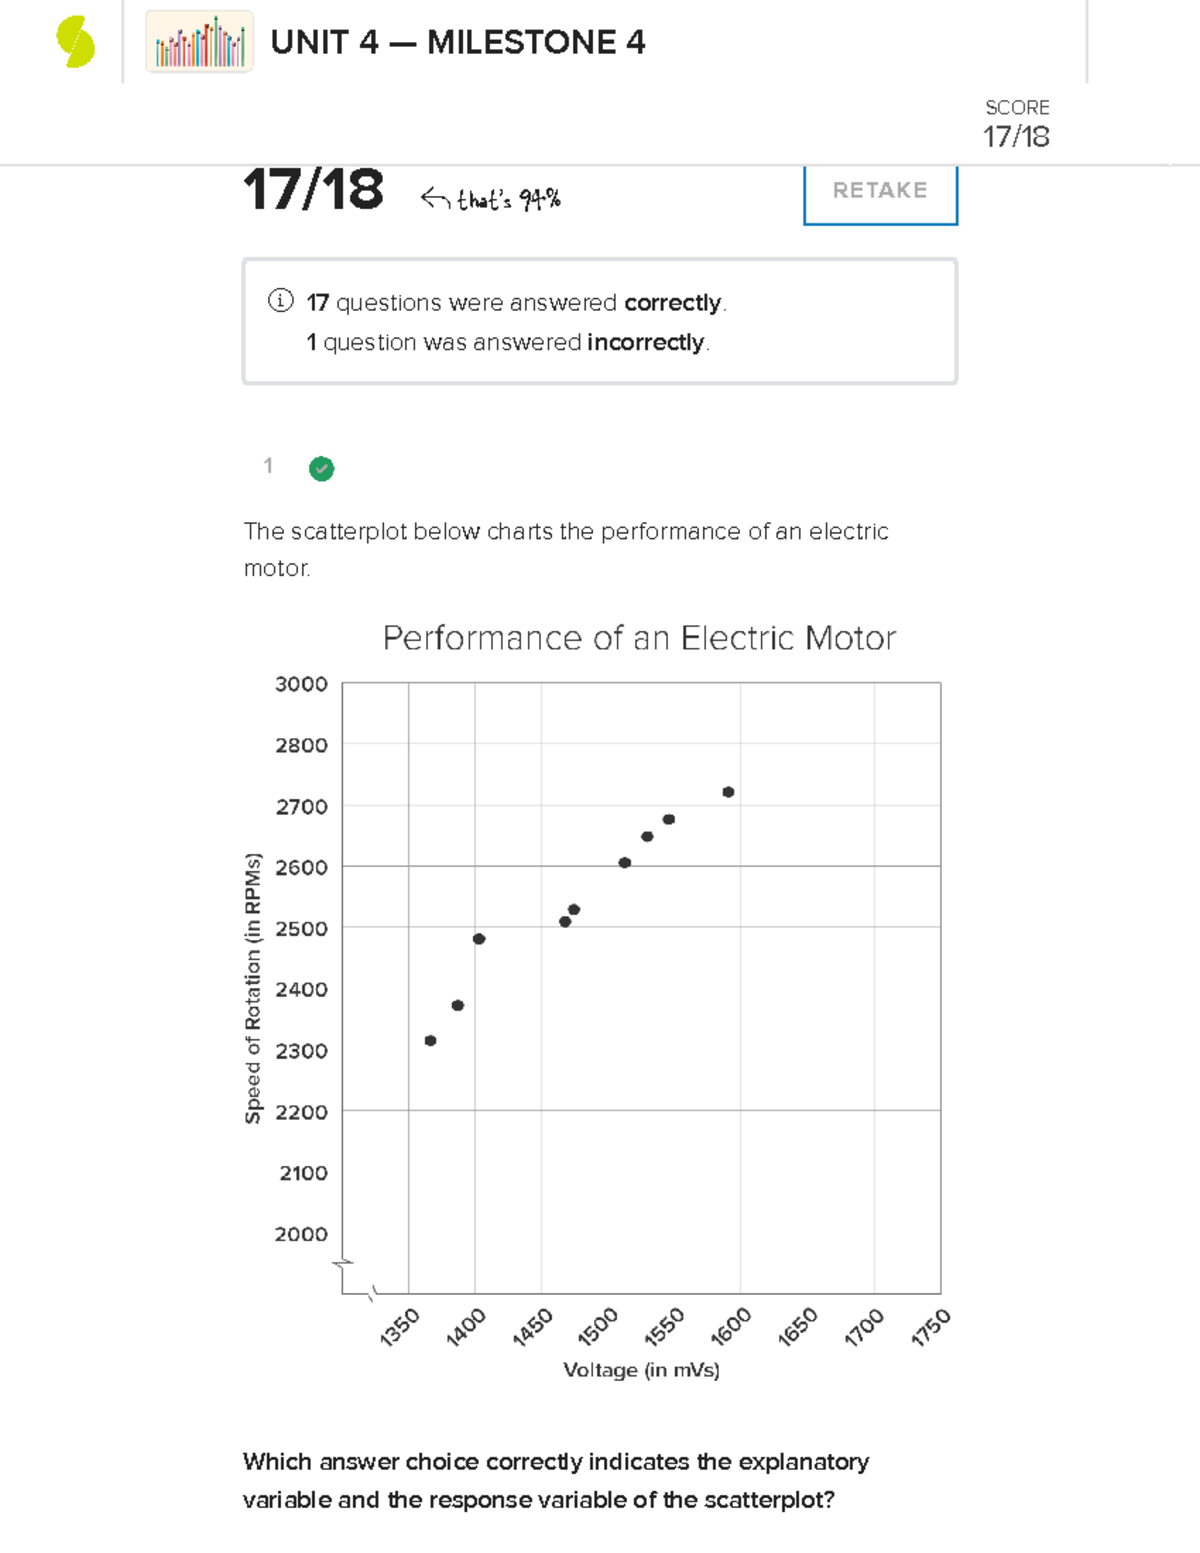Screen dimensions: 1200x1553
Task: Click the Voltage (in mVs) axis label
Action: pyautogui.click(x=641, y=1370)
